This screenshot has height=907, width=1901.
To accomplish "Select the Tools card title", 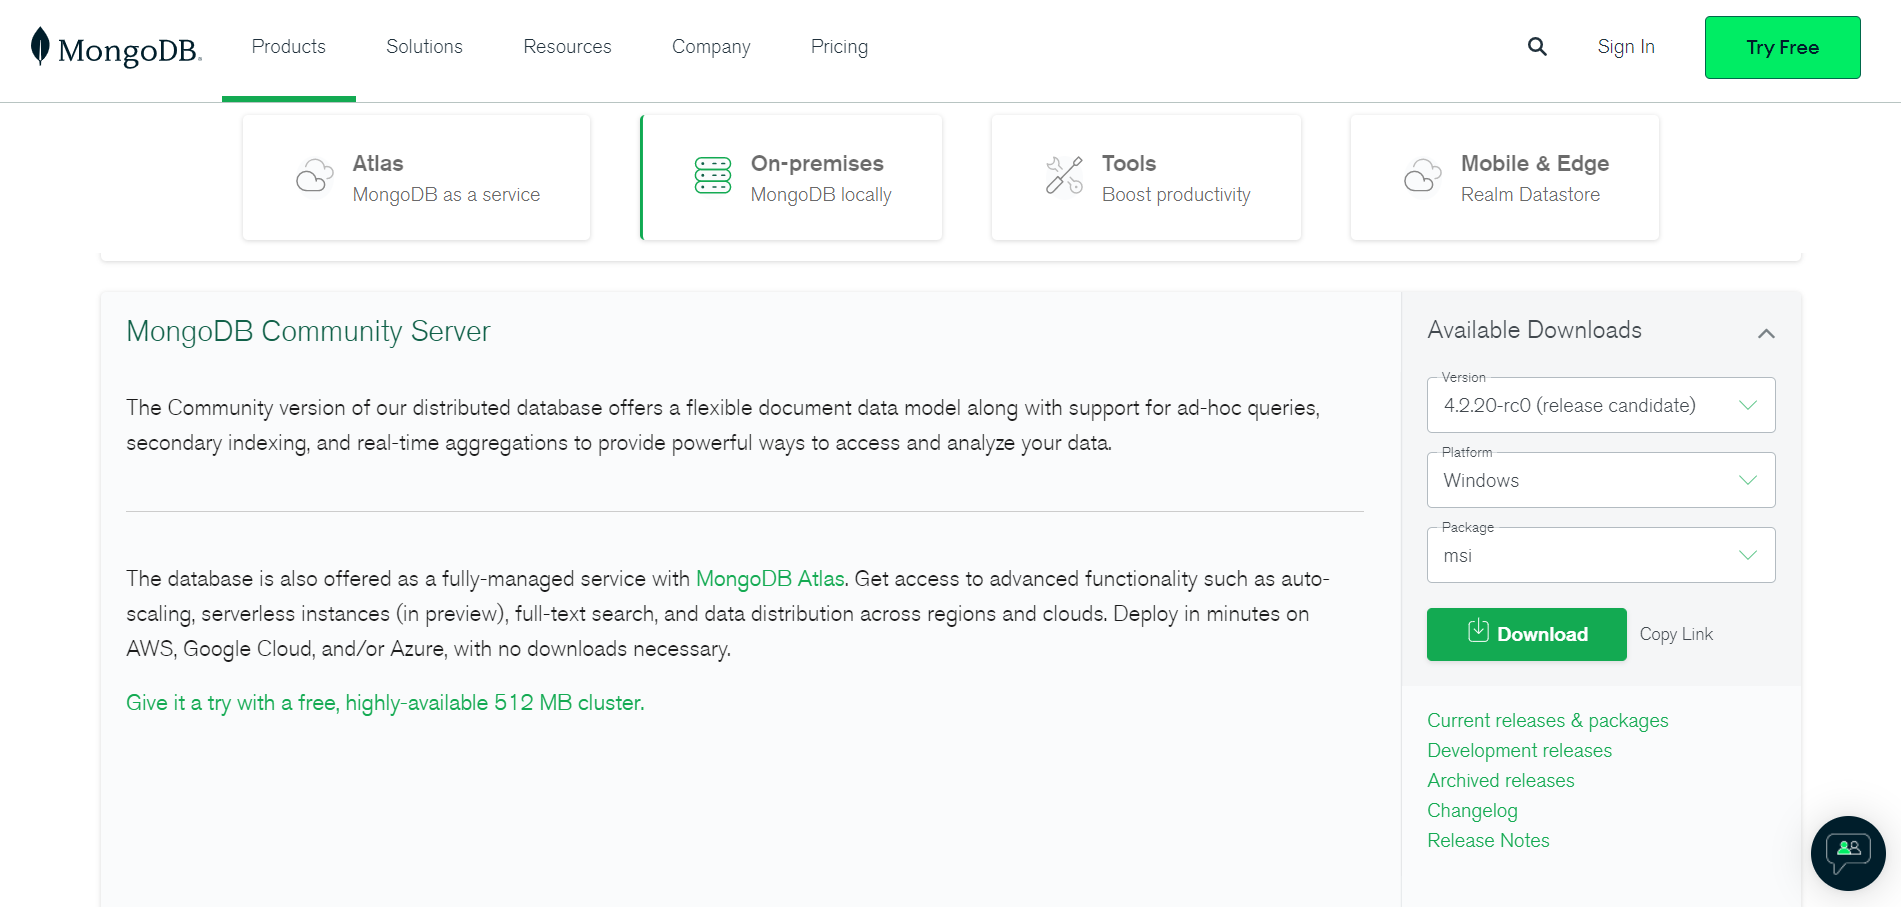I will click(1129, 163).
